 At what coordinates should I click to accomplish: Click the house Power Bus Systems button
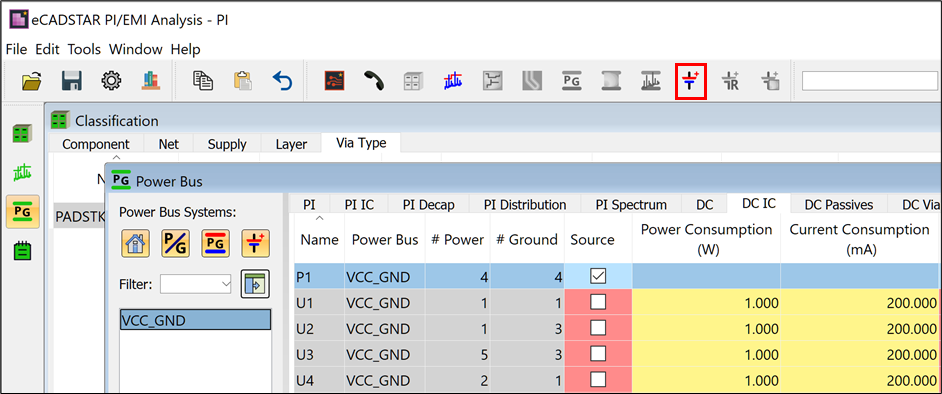pos(136,243)
